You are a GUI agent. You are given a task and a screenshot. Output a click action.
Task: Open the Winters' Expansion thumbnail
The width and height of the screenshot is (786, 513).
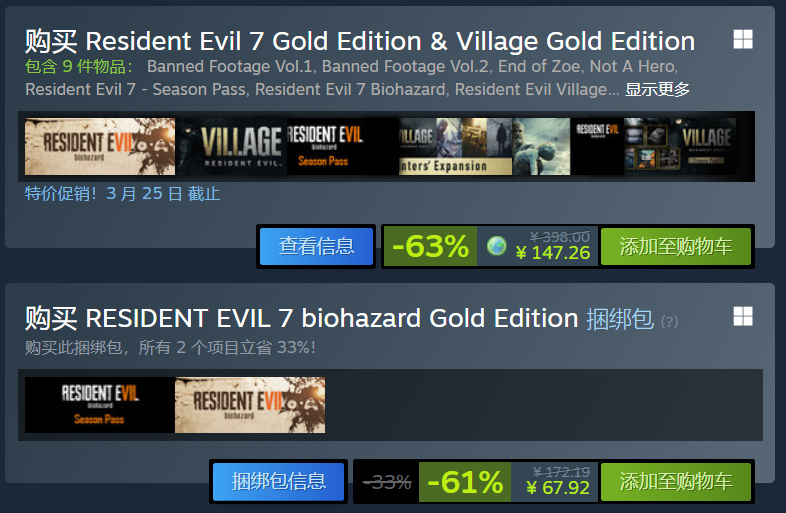tap(455, 146)
